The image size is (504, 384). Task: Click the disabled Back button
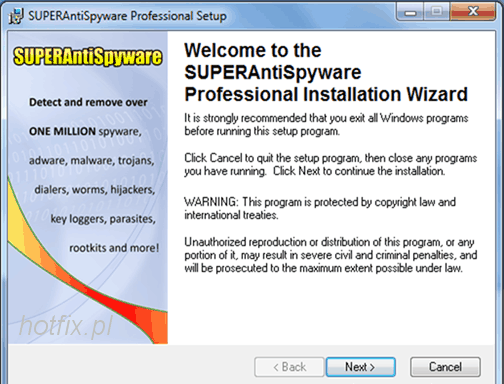tap(289, 367)
